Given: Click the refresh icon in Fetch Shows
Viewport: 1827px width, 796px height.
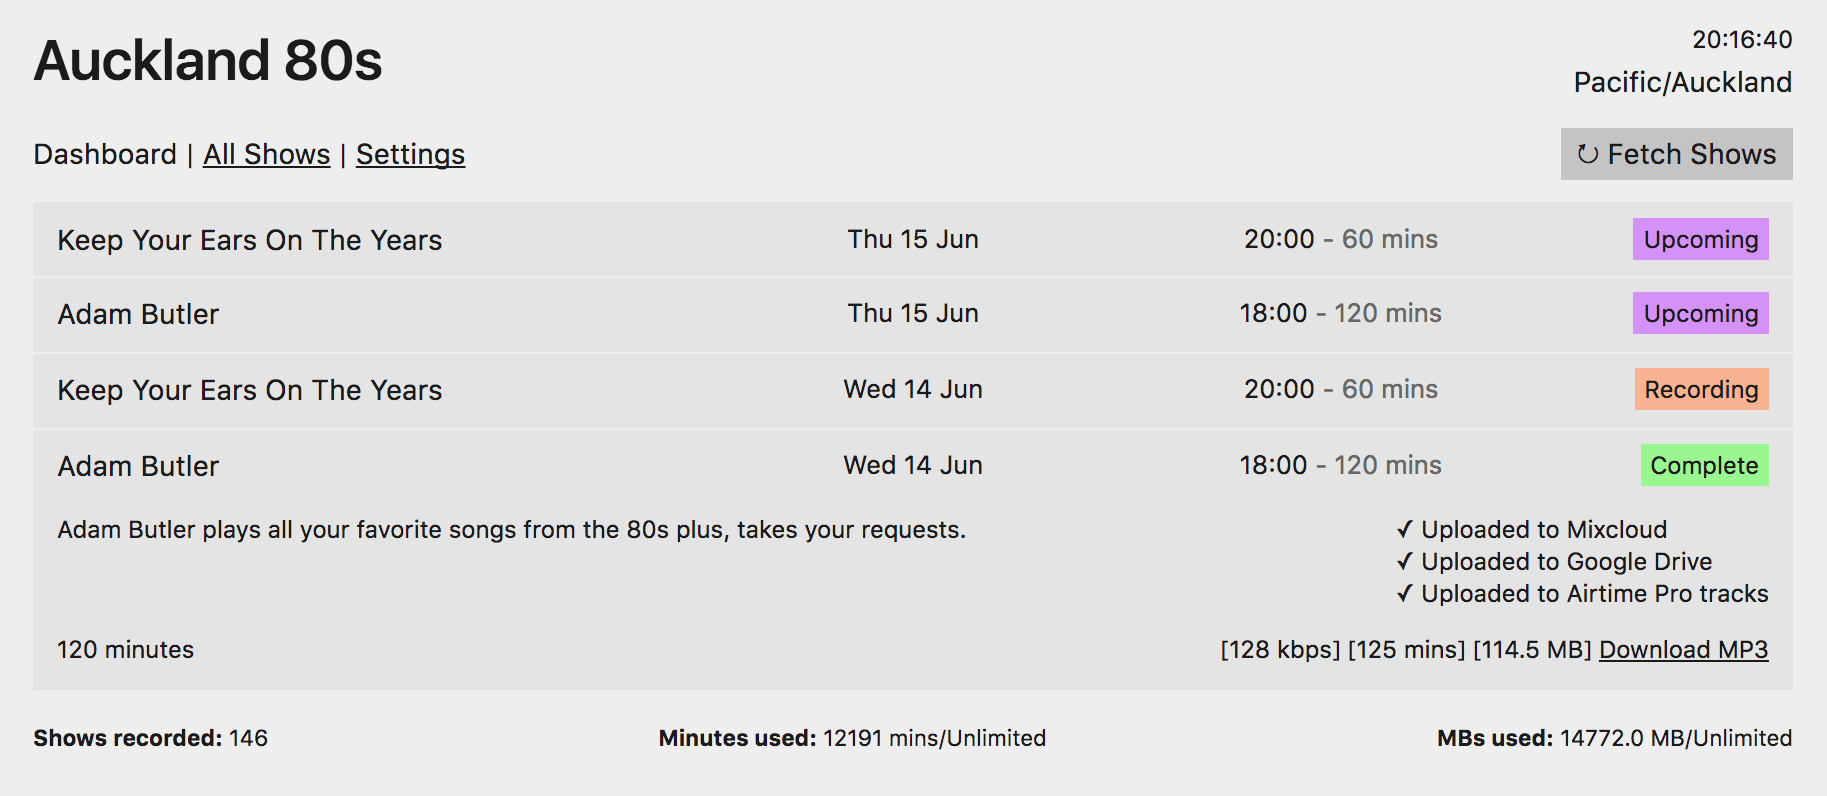Looking at the screenshot, I should [1587, 154].
